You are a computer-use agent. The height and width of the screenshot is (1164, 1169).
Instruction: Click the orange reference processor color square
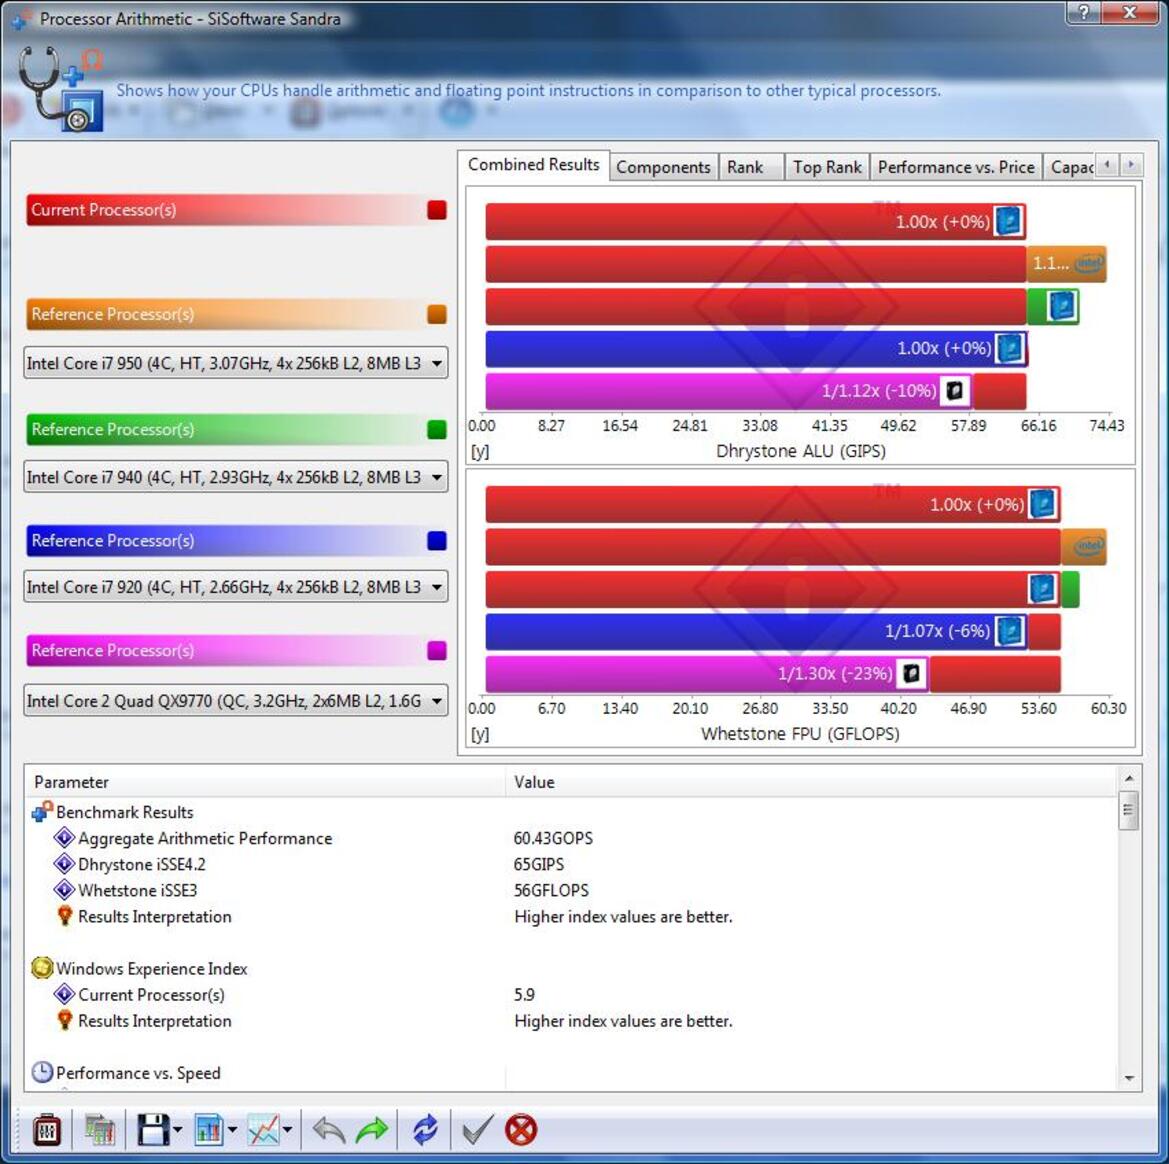coord(437,315)
